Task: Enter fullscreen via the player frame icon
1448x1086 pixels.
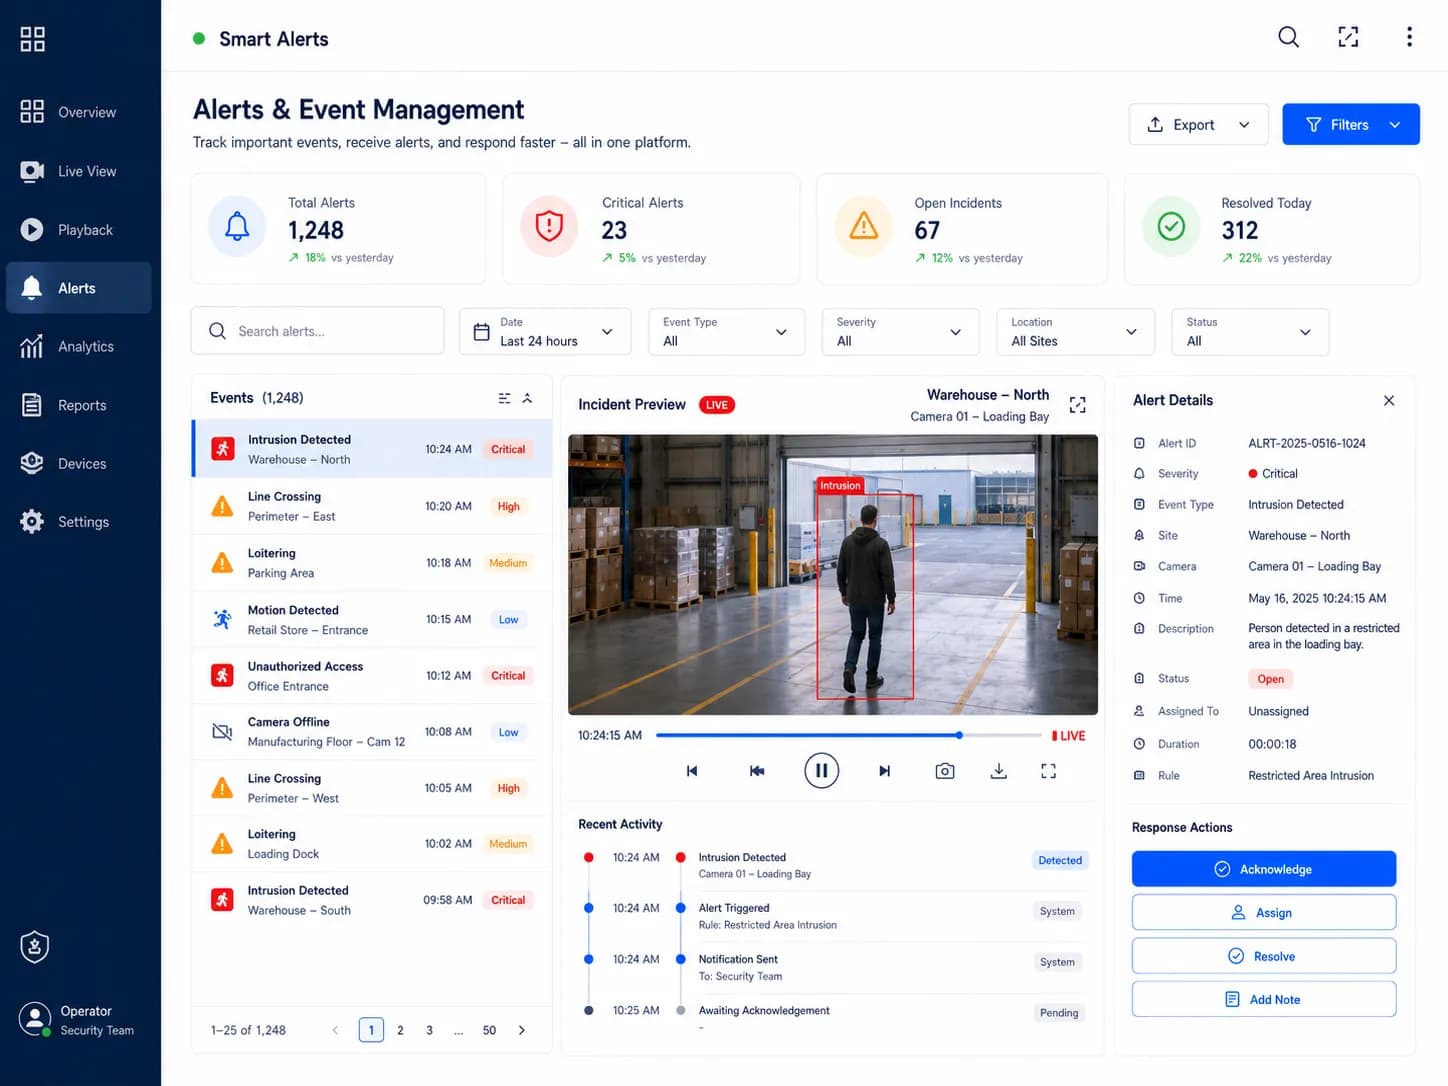Action: (1048, 771)
